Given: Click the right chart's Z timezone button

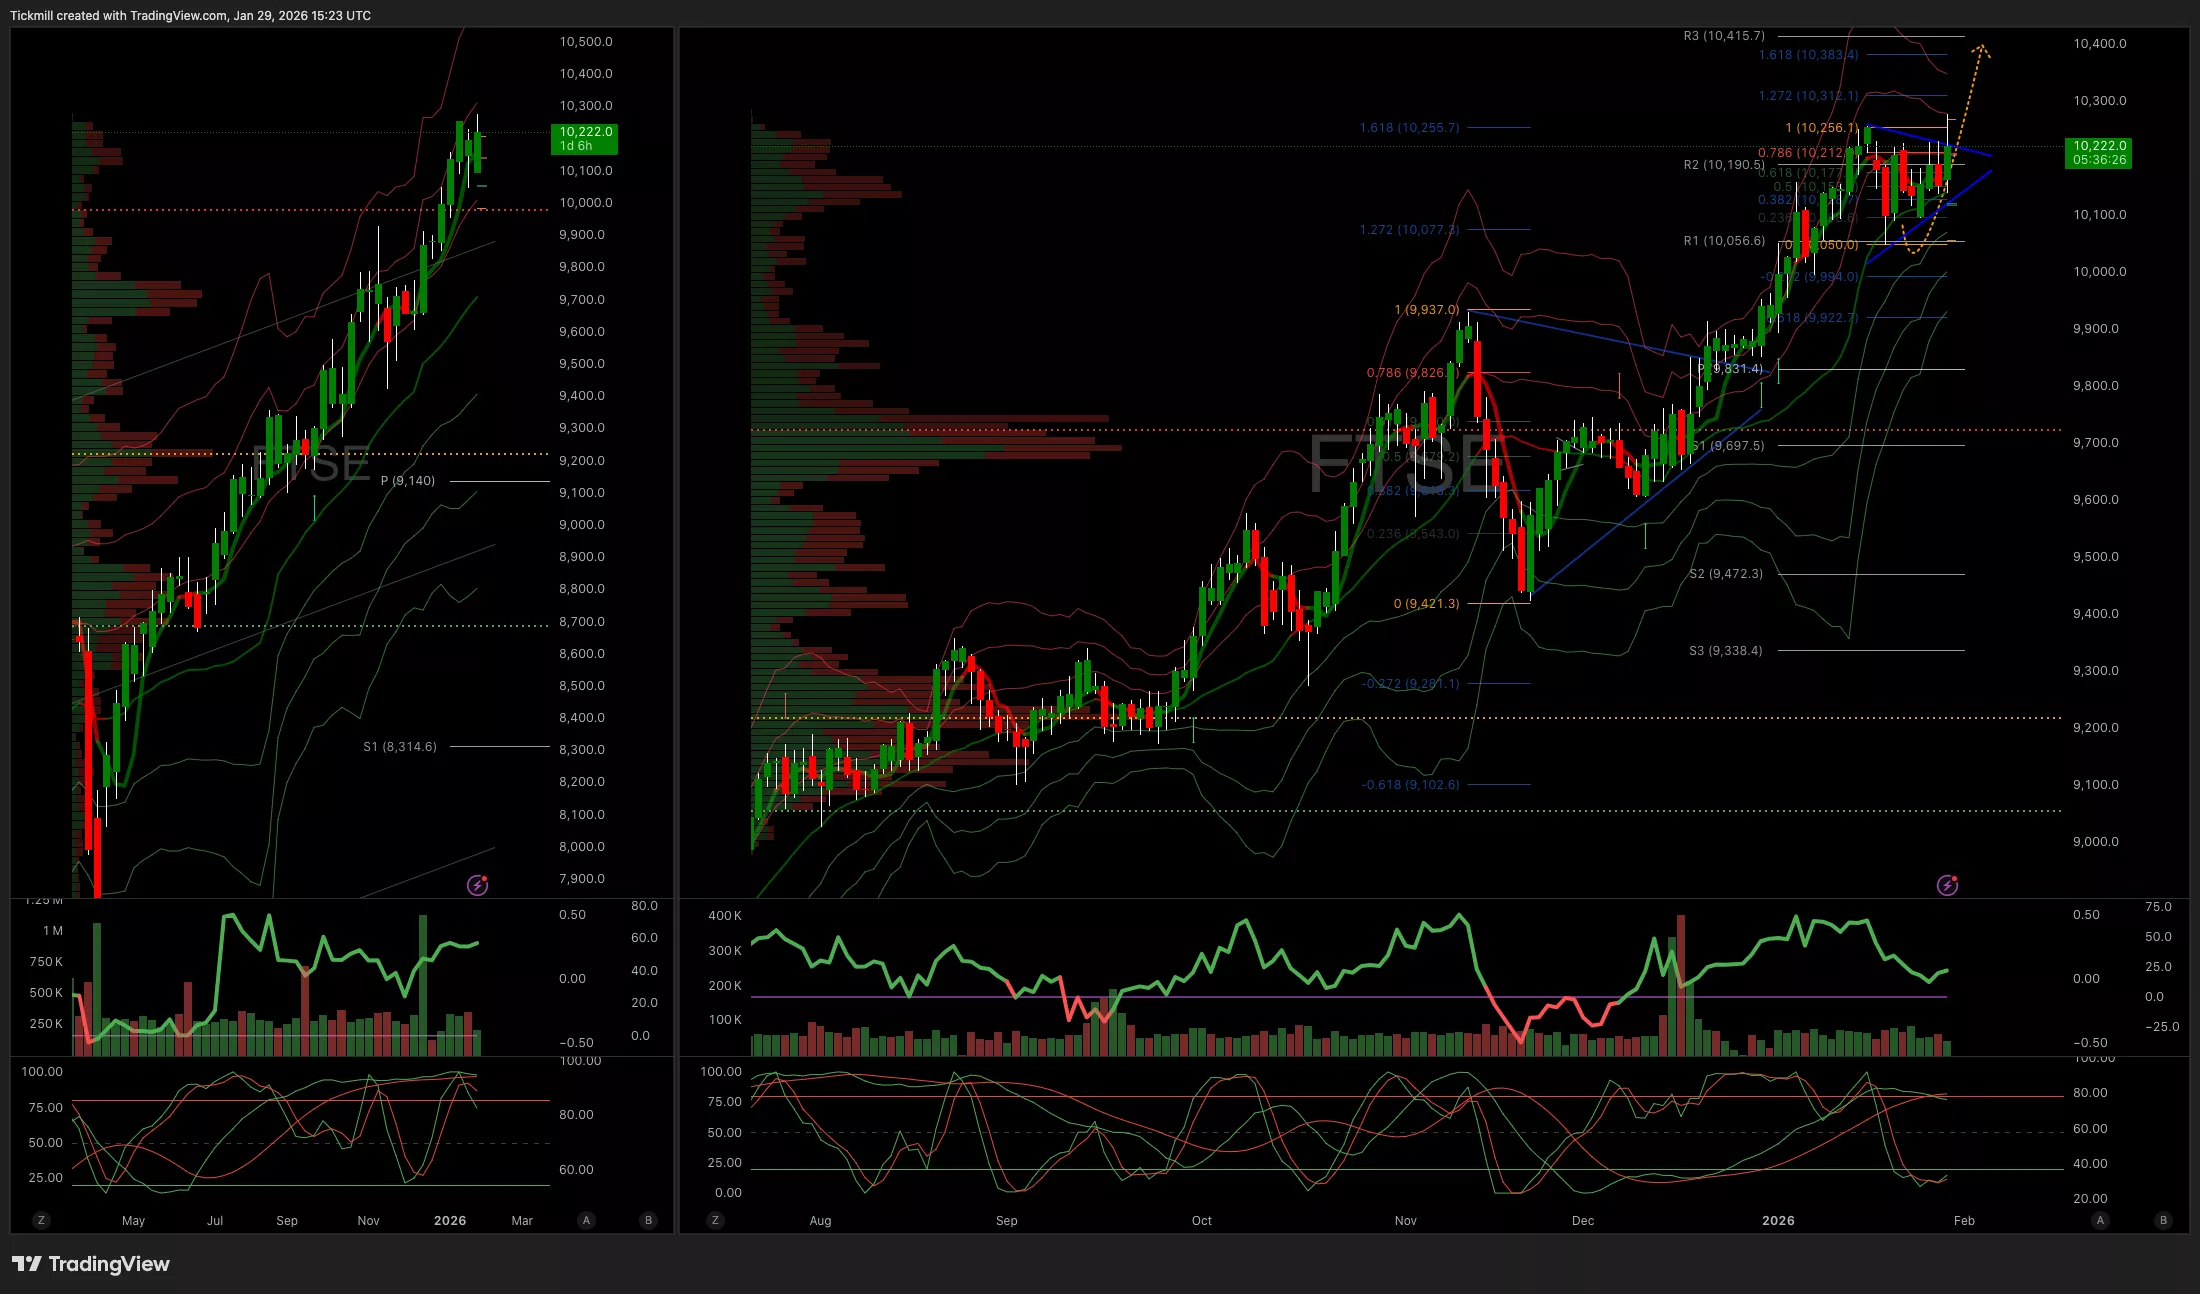Looking at the screenshot, I should click(x=714, y=1220).
